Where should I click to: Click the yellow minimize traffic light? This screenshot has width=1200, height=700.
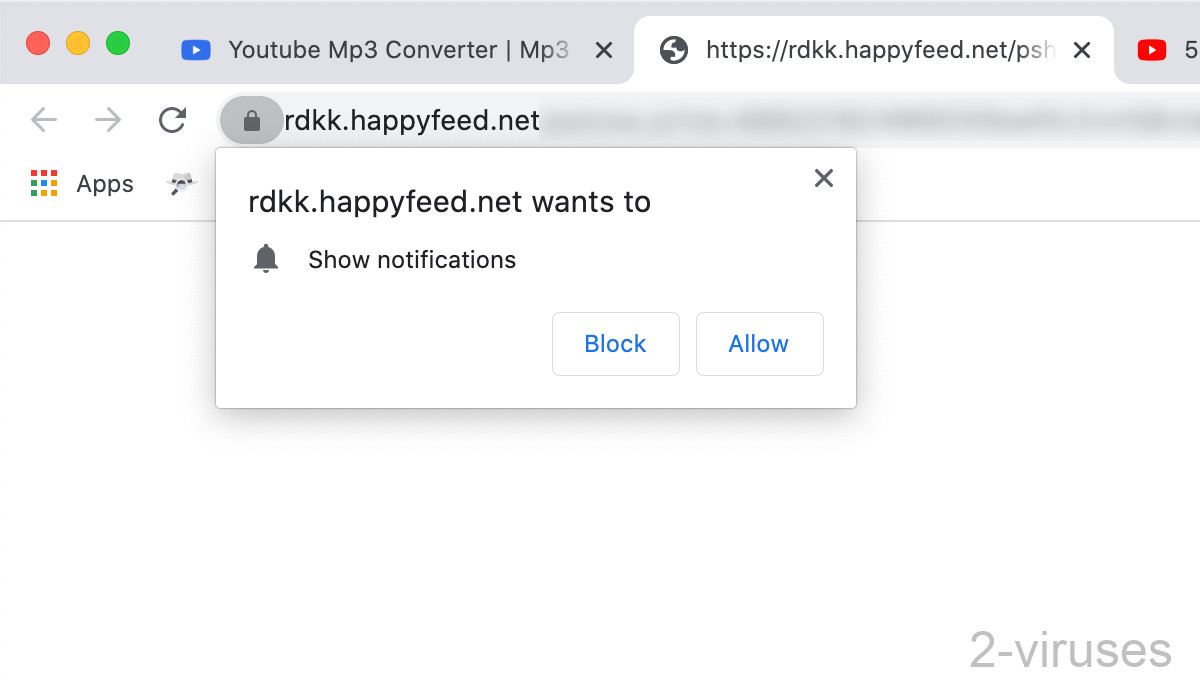[x=78, y=44]
